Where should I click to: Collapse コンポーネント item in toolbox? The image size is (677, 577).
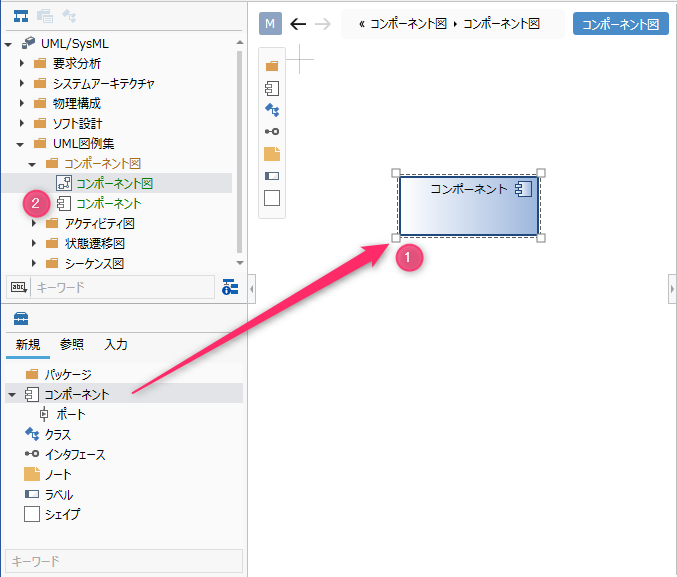(x=12, y=394)
